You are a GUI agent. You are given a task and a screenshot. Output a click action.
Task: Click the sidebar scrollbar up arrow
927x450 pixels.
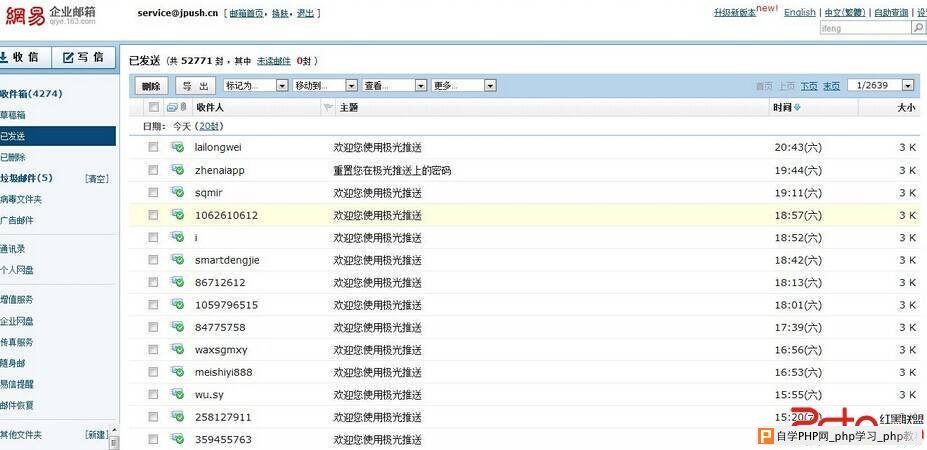115,430
